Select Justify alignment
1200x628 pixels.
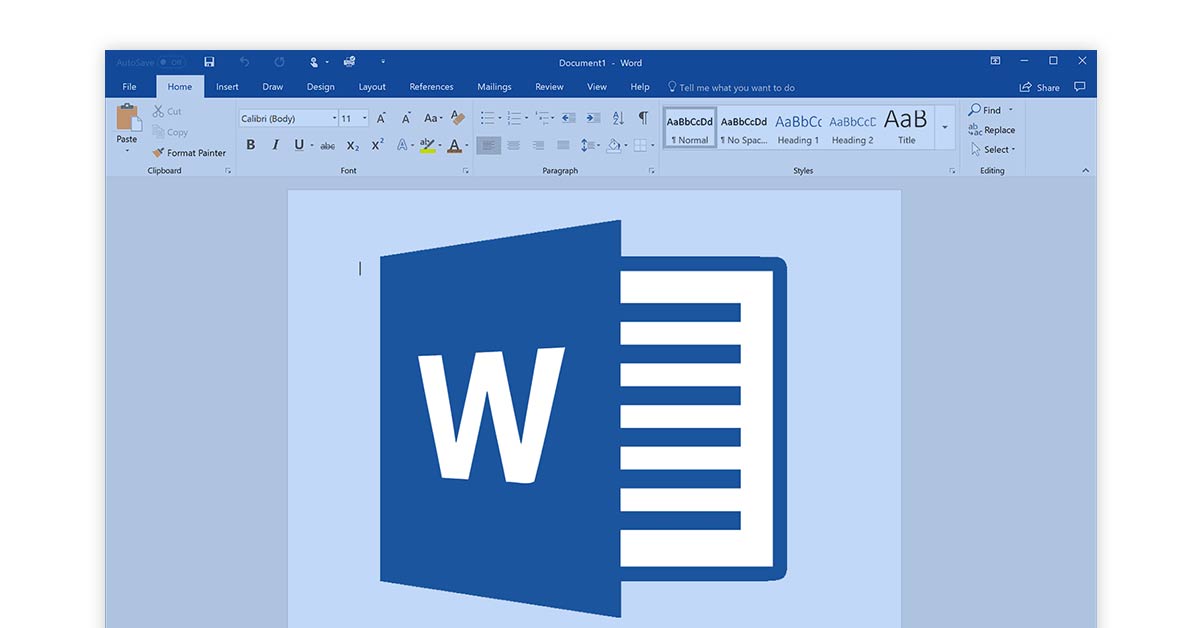point(563,145)
